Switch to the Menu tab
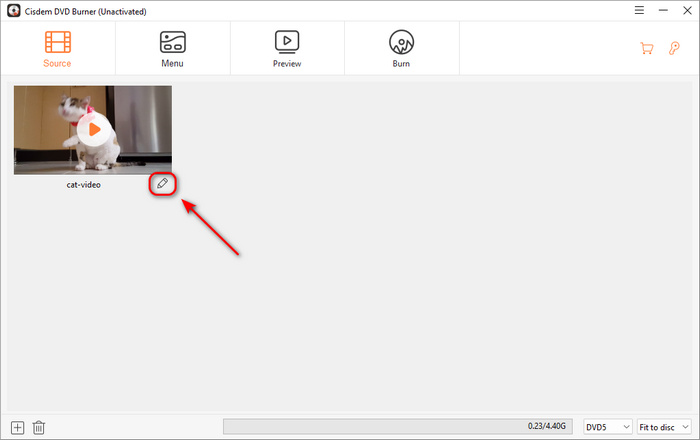 pos(172,49)
